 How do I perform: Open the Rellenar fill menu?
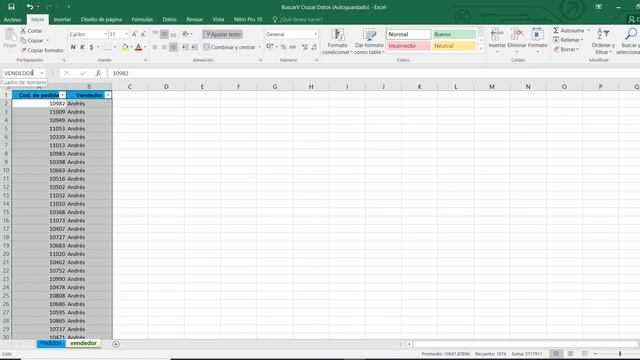coord(568,40)
